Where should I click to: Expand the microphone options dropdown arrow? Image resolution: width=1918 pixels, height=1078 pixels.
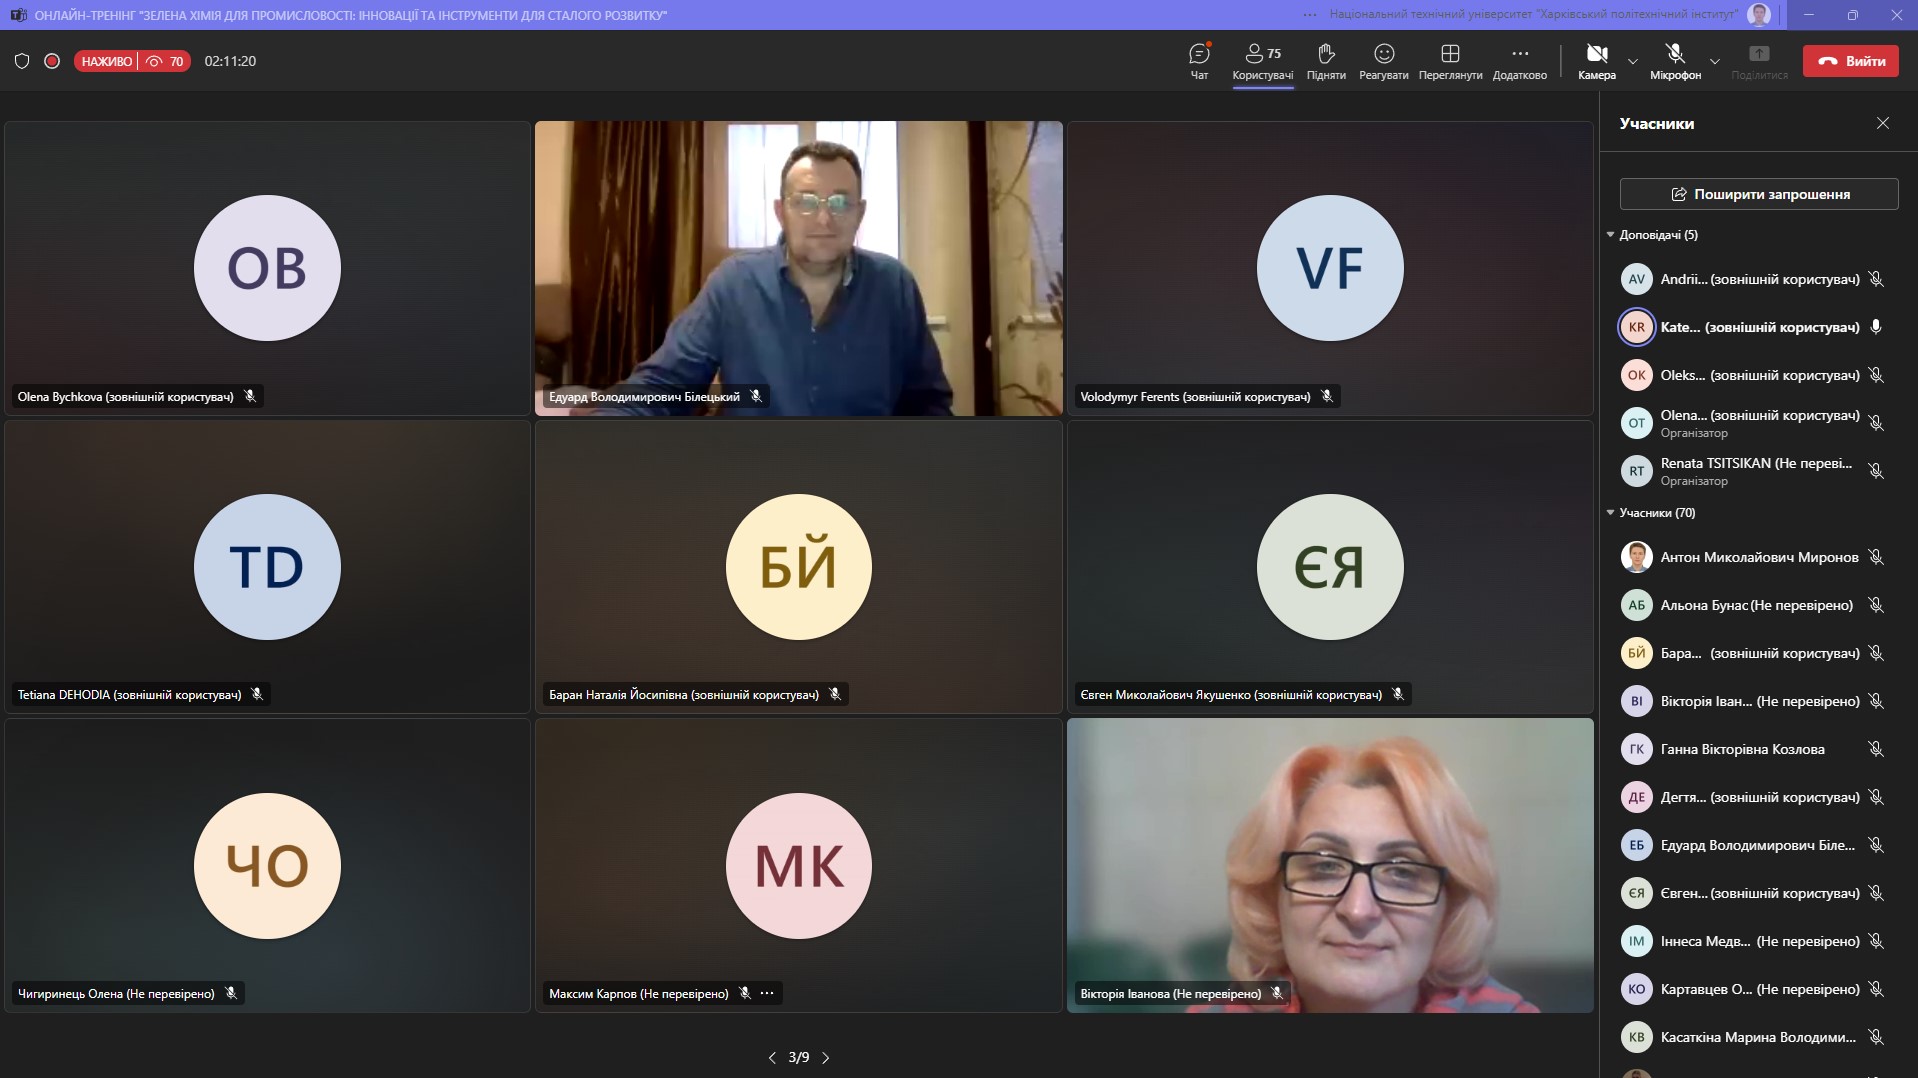point(1715,61)
